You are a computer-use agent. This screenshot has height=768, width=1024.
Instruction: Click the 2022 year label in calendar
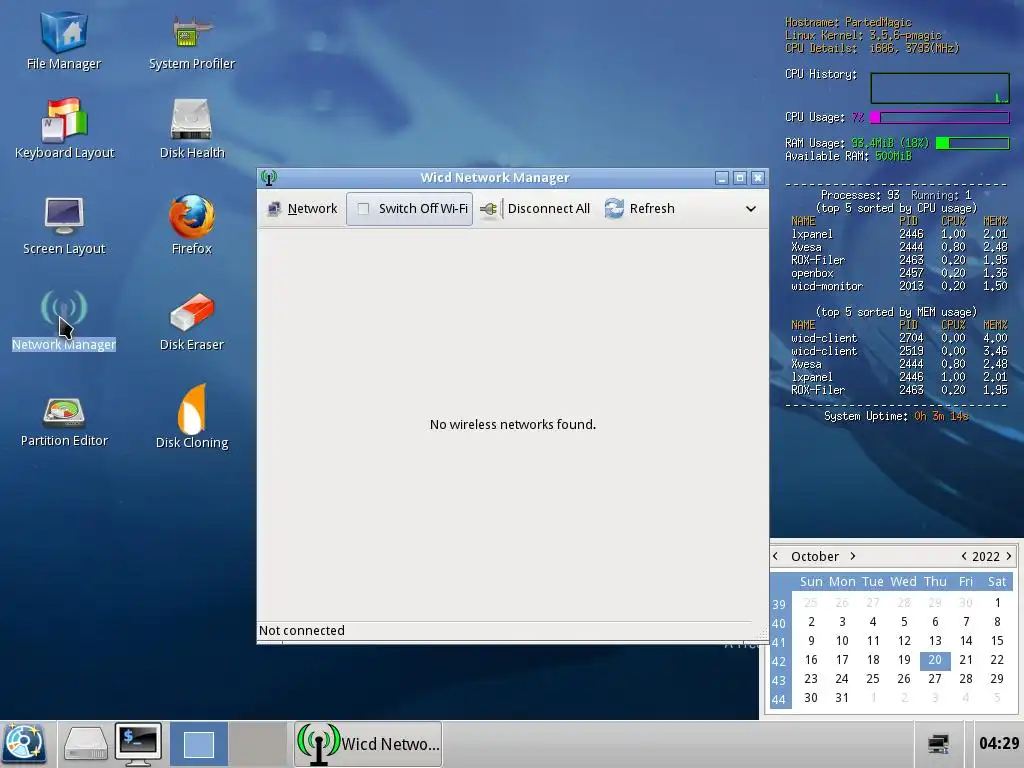tap(985, 556)
